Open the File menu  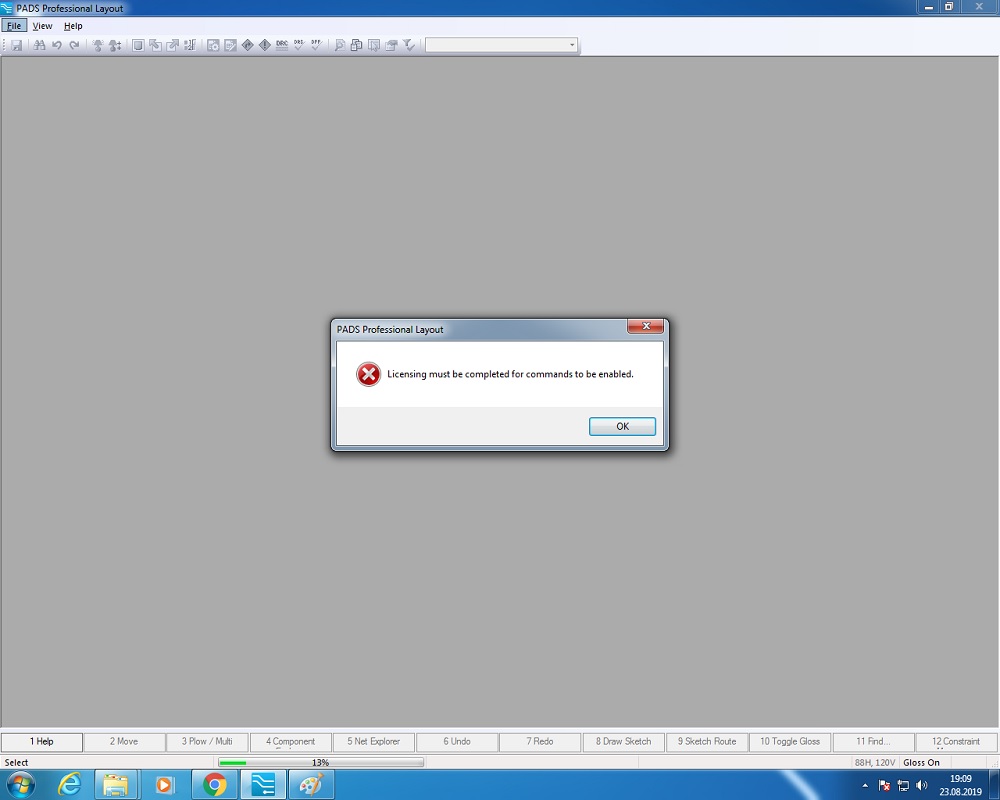(14, 26)
